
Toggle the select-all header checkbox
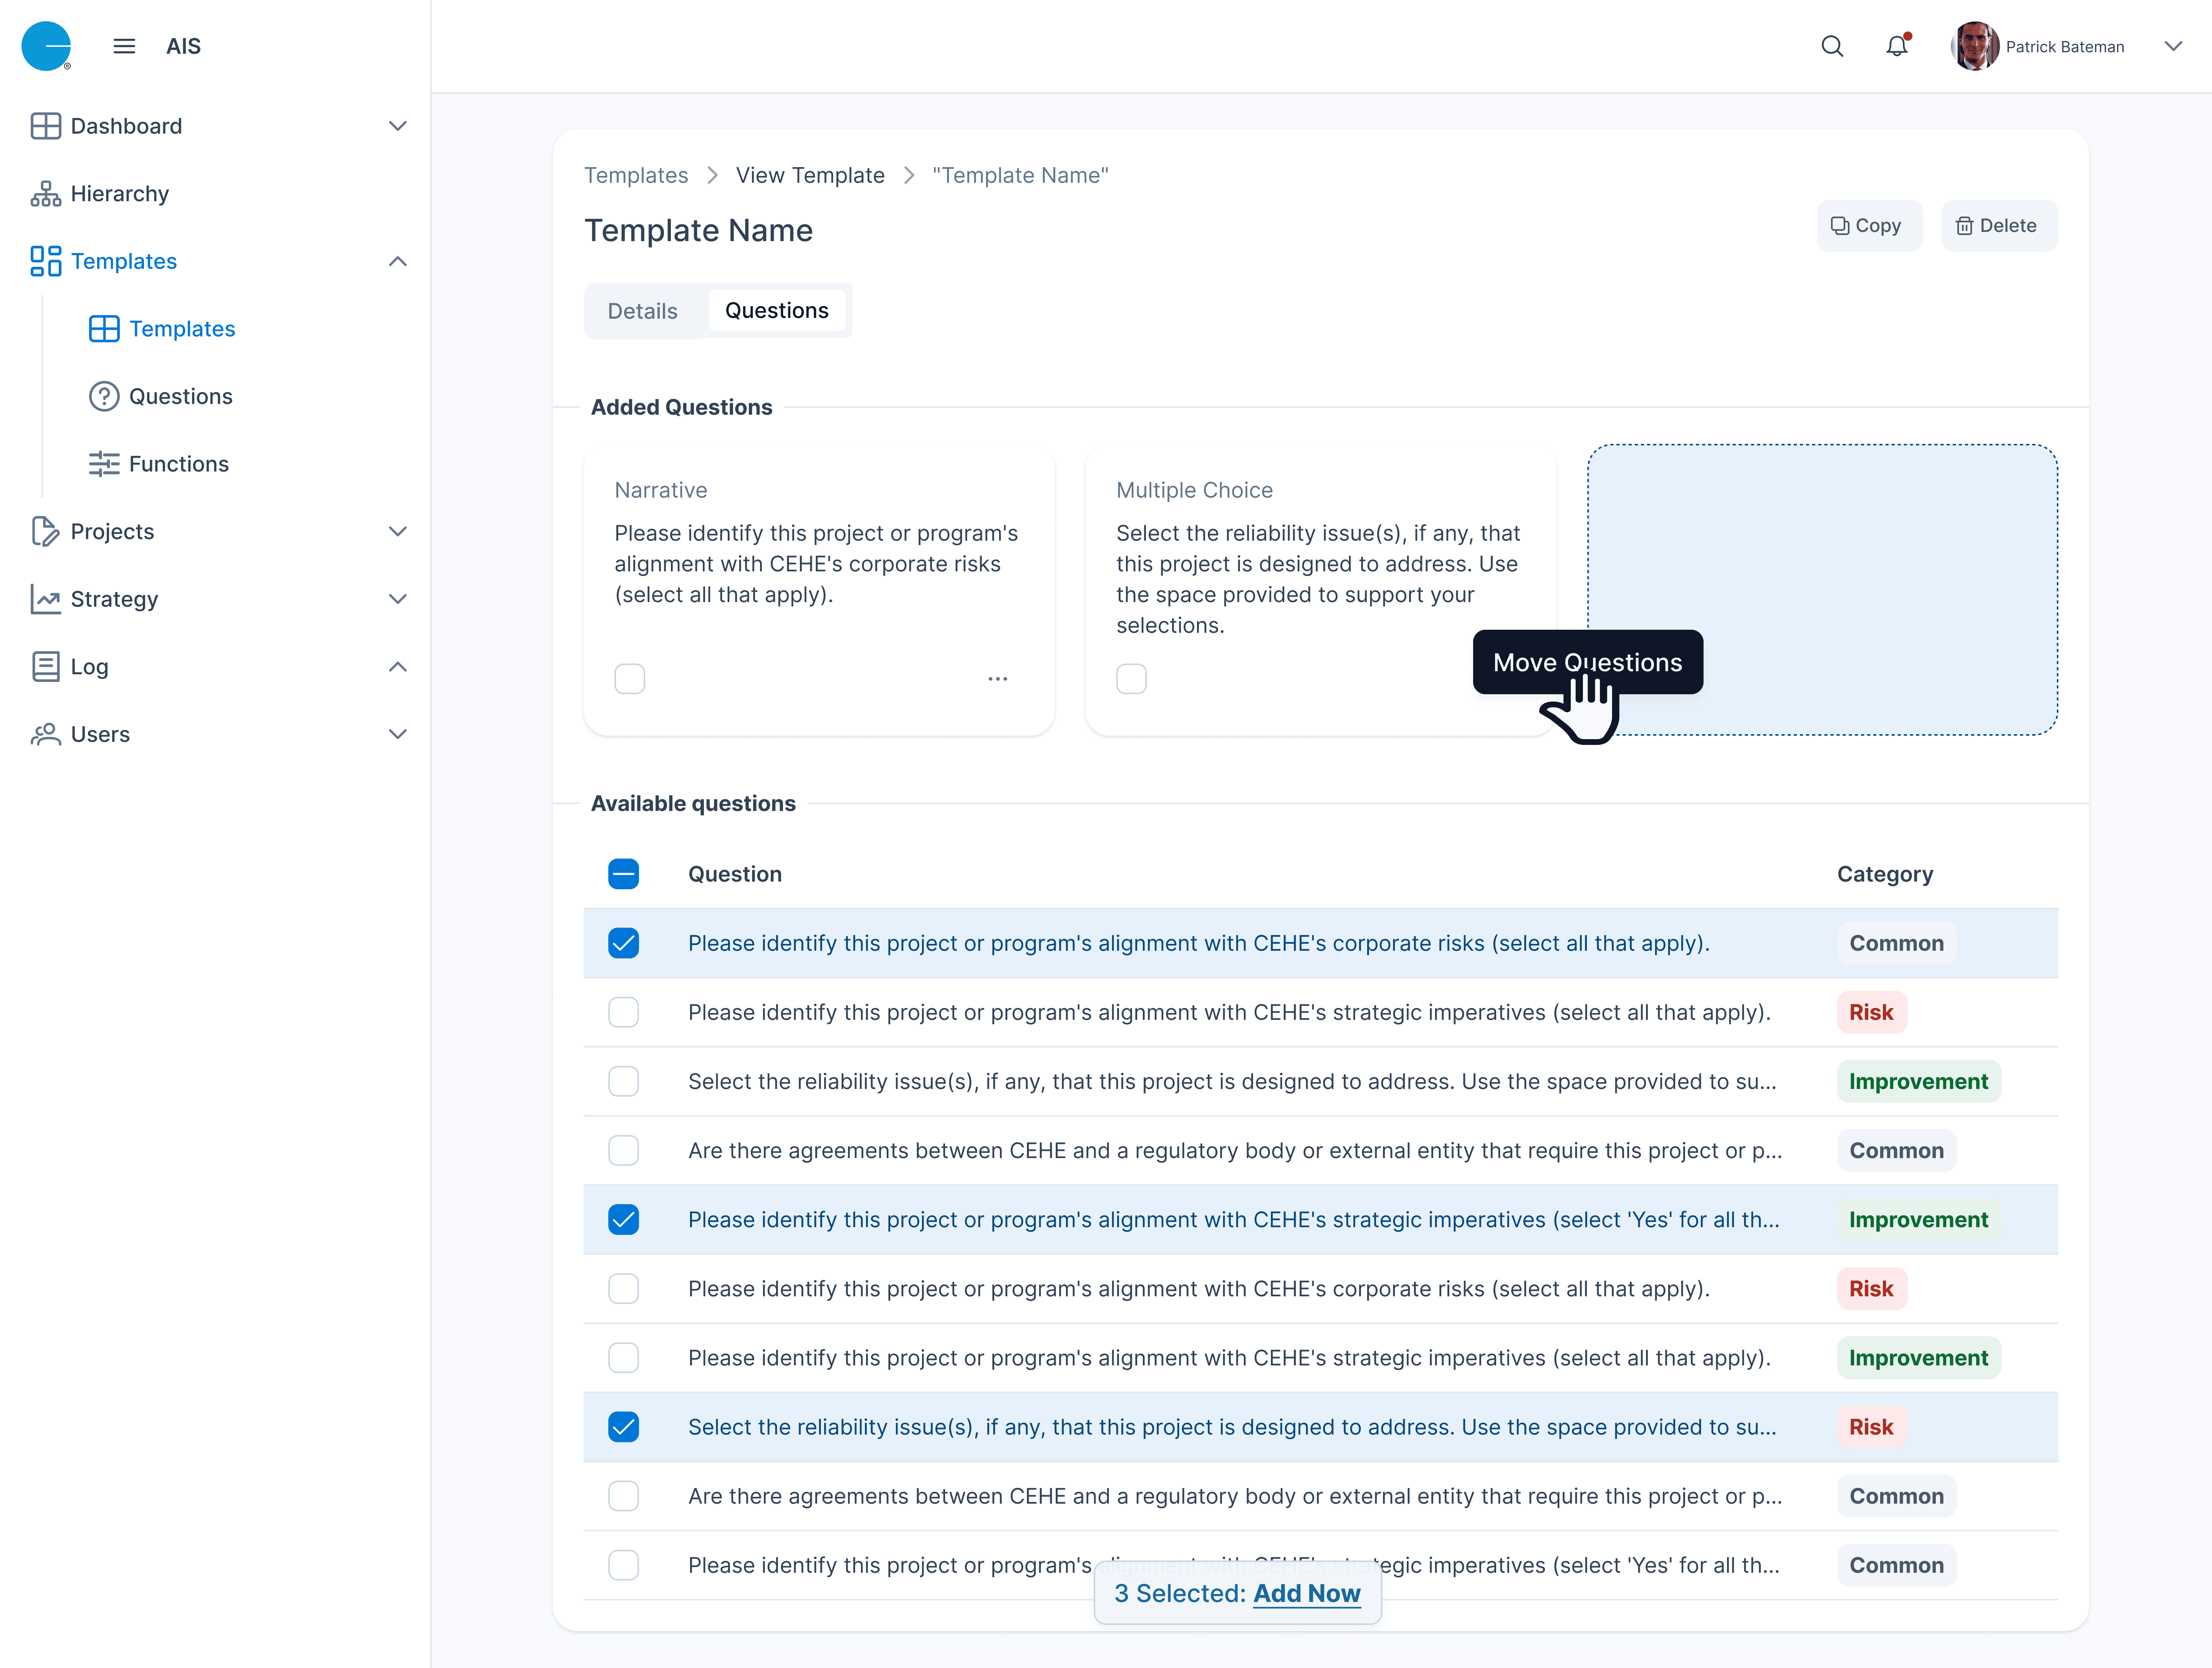tap(623, 874)
